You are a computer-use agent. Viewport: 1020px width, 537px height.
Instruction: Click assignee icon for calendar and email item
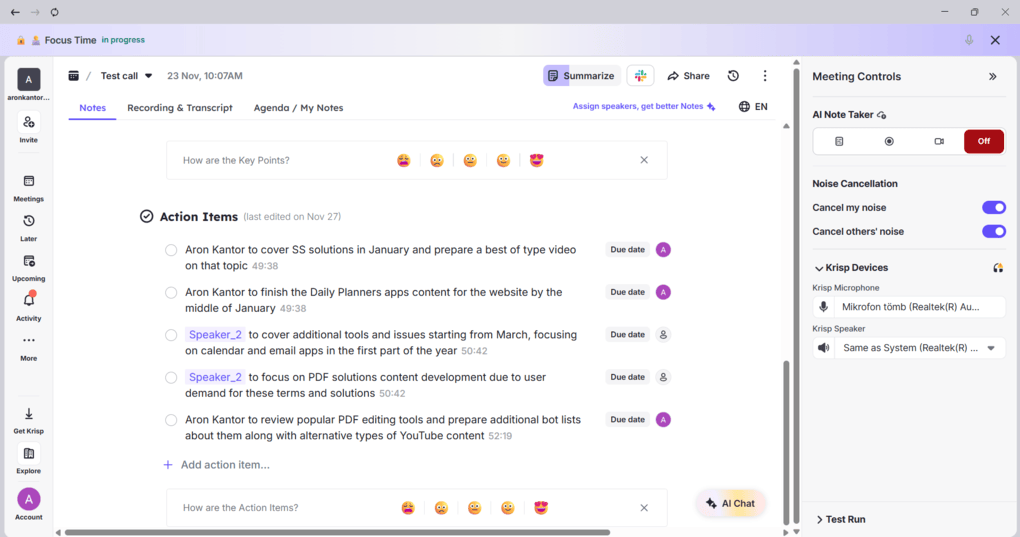click(x=663, y=335)
